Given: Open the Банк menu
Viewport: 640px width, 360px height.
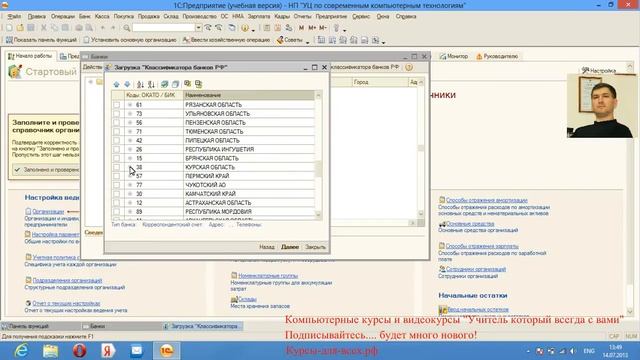Looking at the screenshot, I should click(x=85, y=17).
